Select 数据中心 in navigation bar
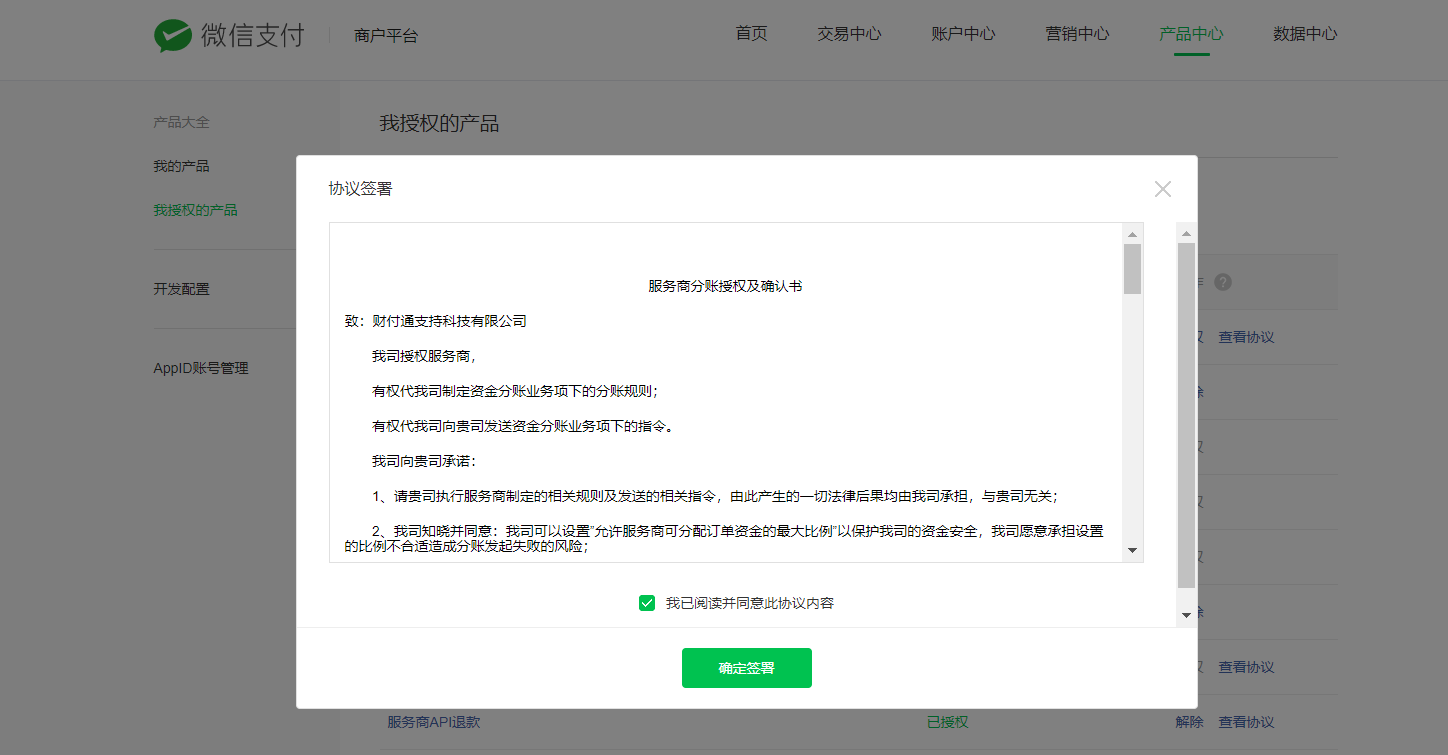1448x755 pixels. pos(1305,34)
